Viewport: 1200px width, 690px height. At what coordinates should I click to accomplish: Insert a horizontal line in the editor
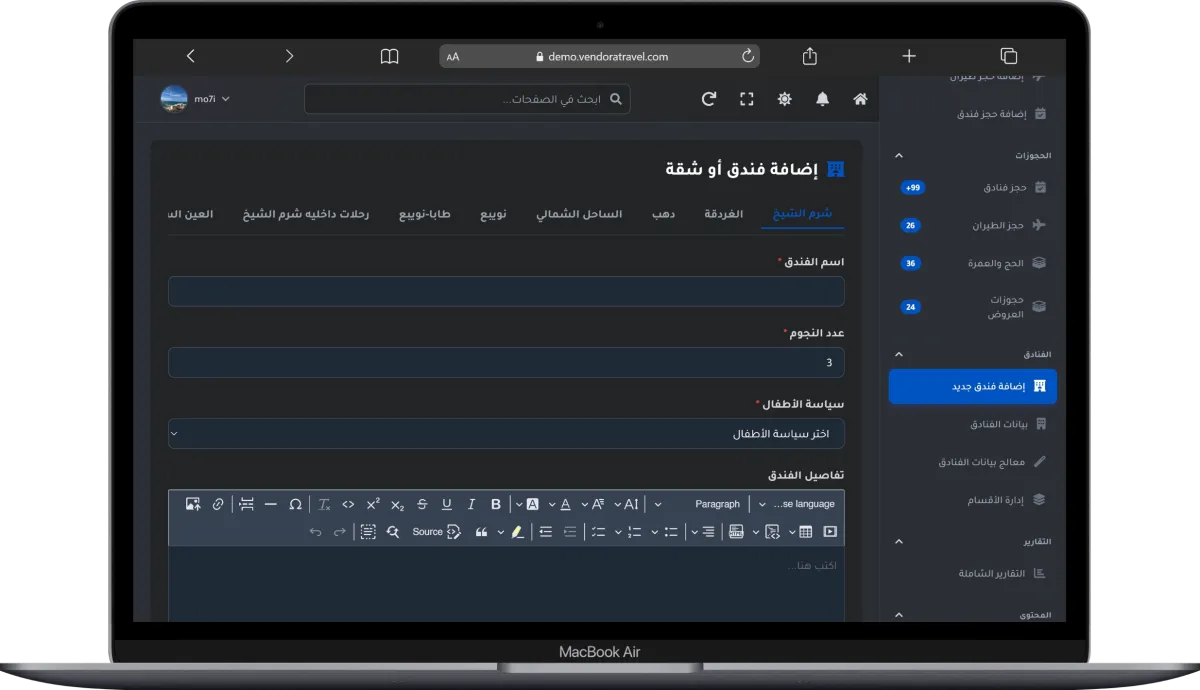[271, 504]
